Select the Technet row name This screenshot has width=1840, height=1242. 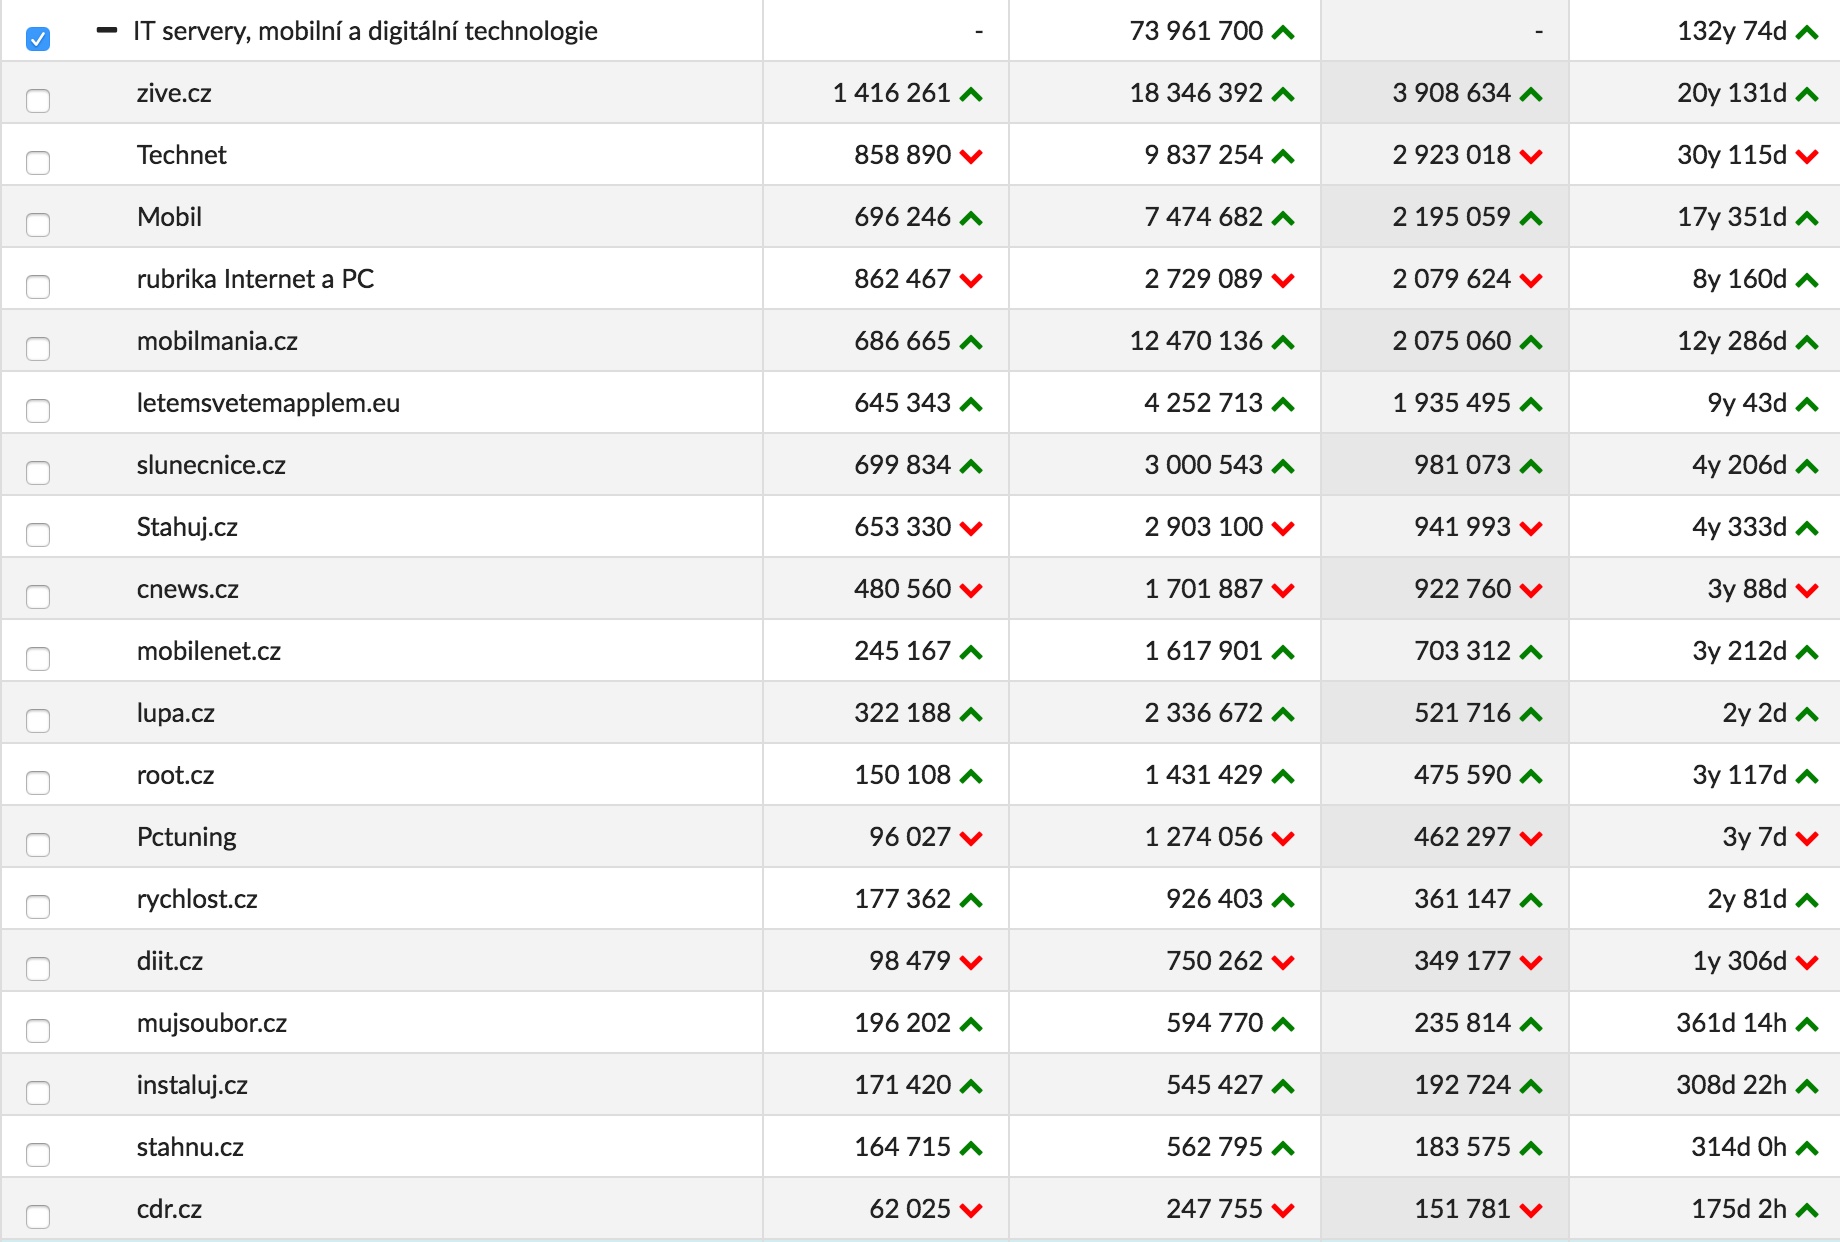click(x=182, y=155)
